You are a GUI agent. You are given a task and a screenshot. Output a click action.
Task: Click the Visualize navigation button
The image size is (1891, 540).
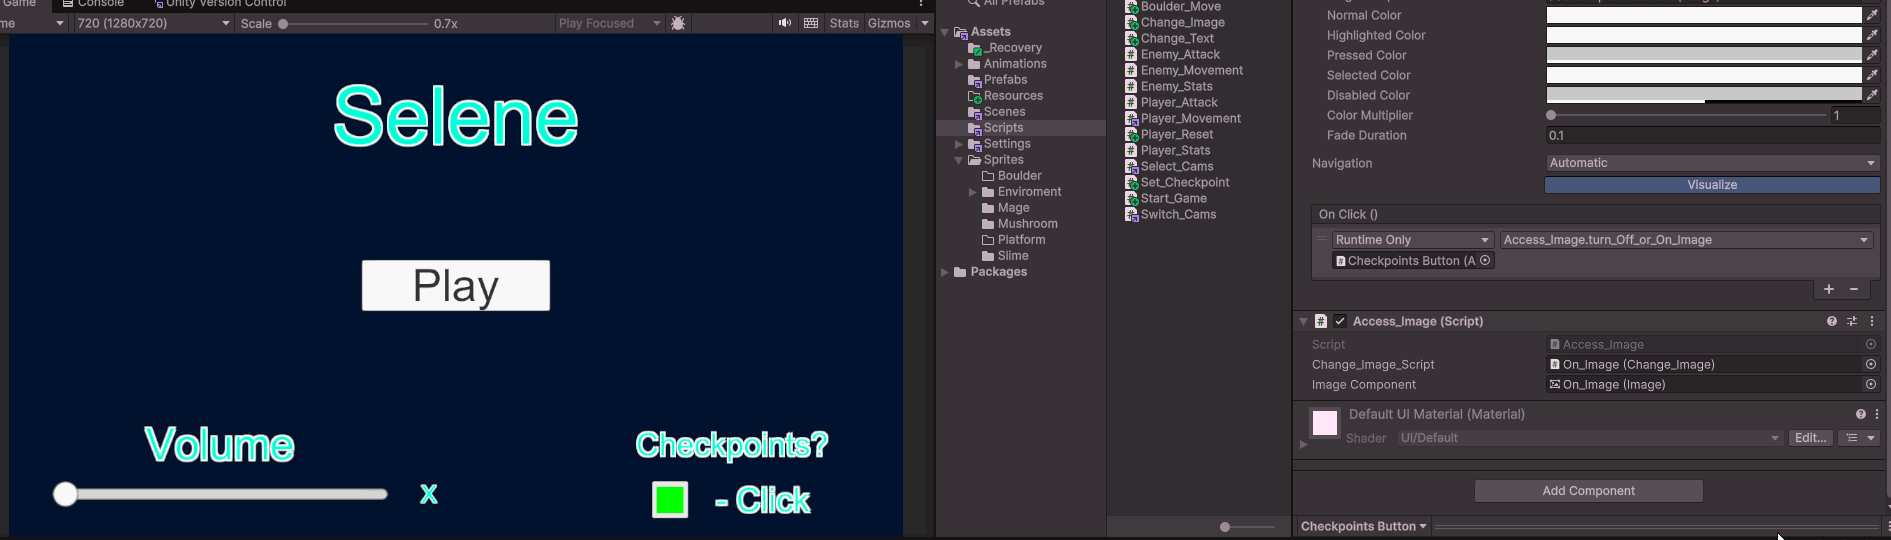click(x=1712, y=185)
